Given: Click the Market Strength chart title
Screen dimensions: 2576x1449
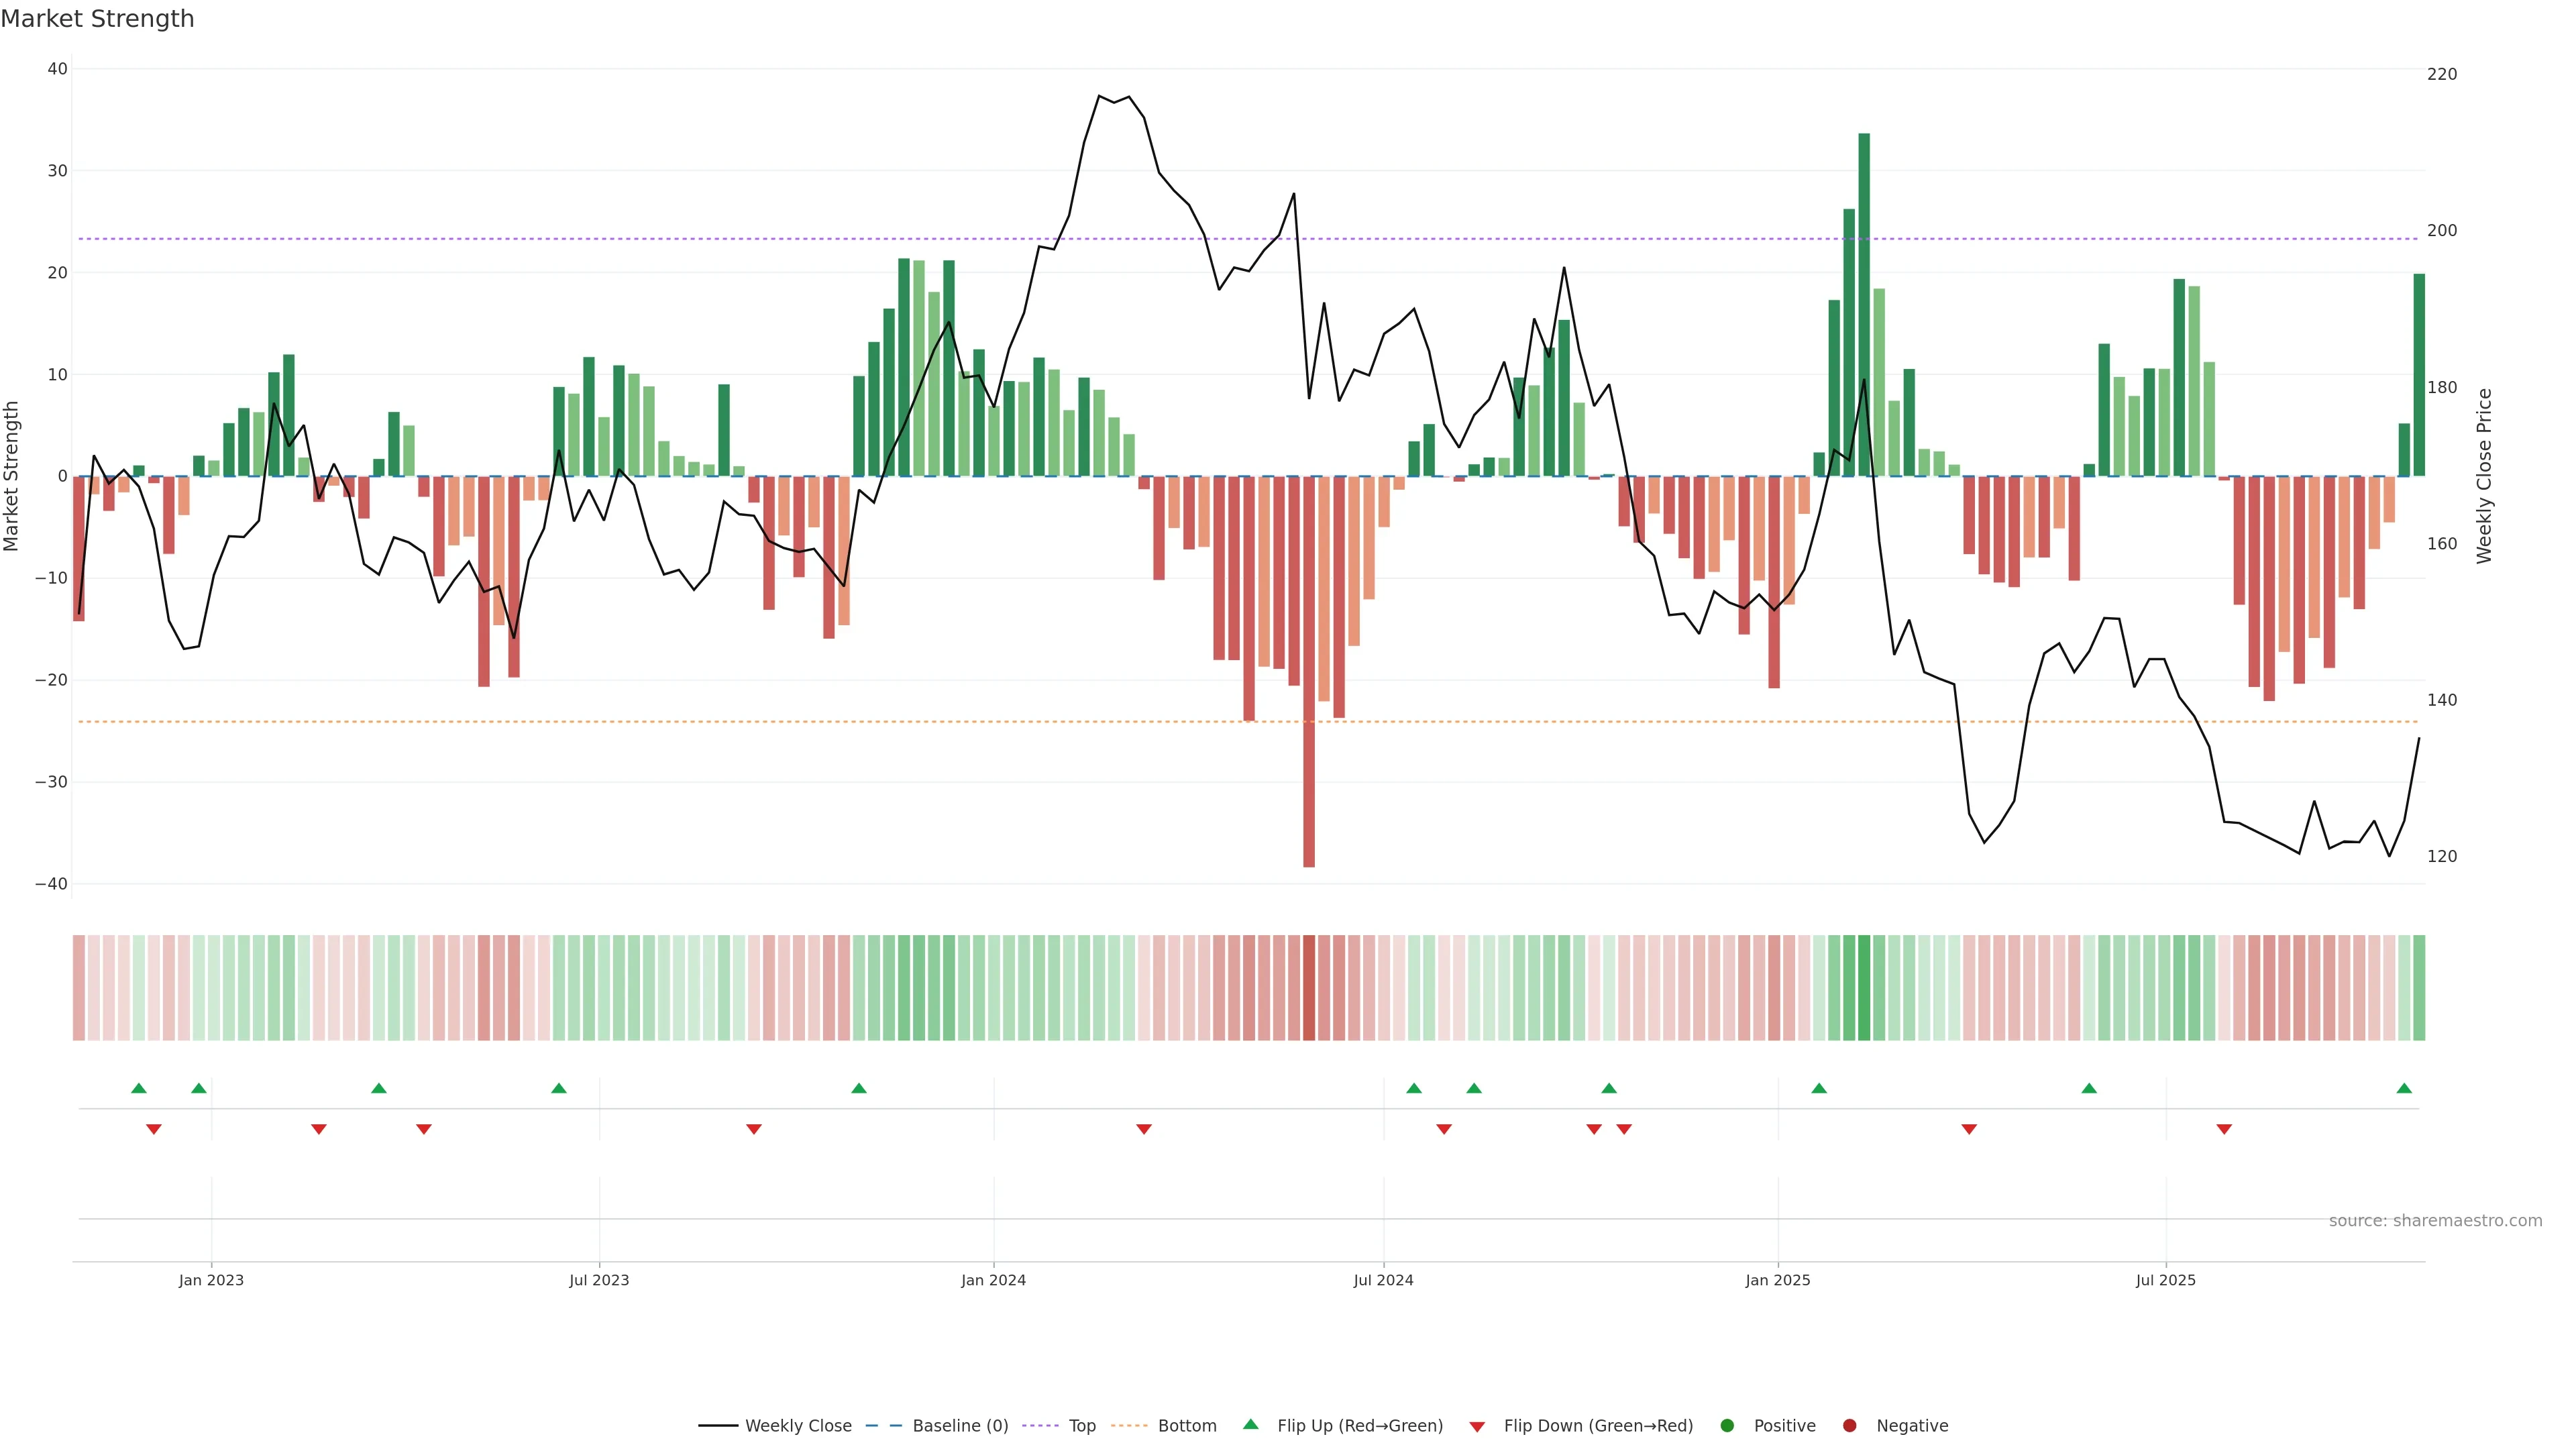Looking at the screenshot, I should click(97, 19).
